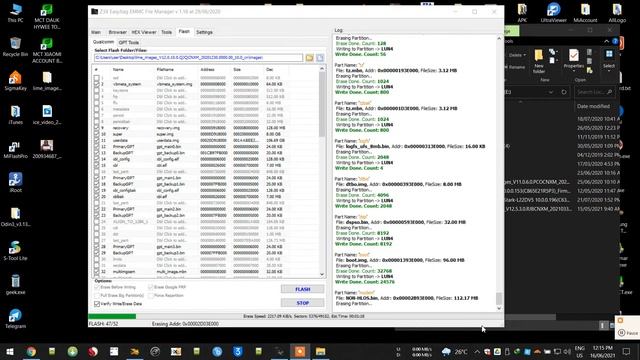Click the partition list vertical scrollbar
The image size is (640, 360).
[322, 104]
